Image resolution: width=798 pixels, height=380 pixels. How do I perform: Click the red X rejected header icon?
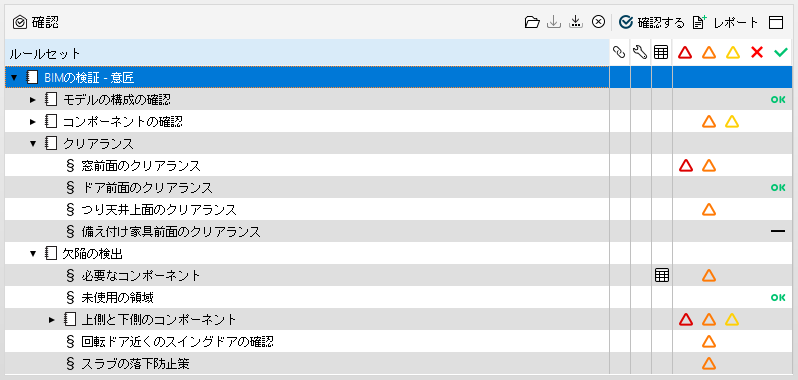(757, 52)
